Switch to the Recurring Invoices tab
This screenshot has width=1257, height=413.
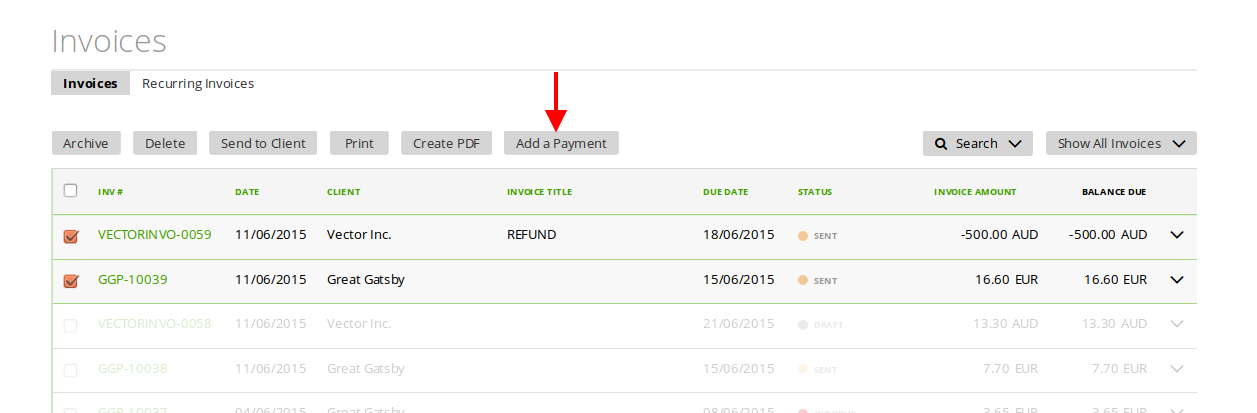coord(198,83)
